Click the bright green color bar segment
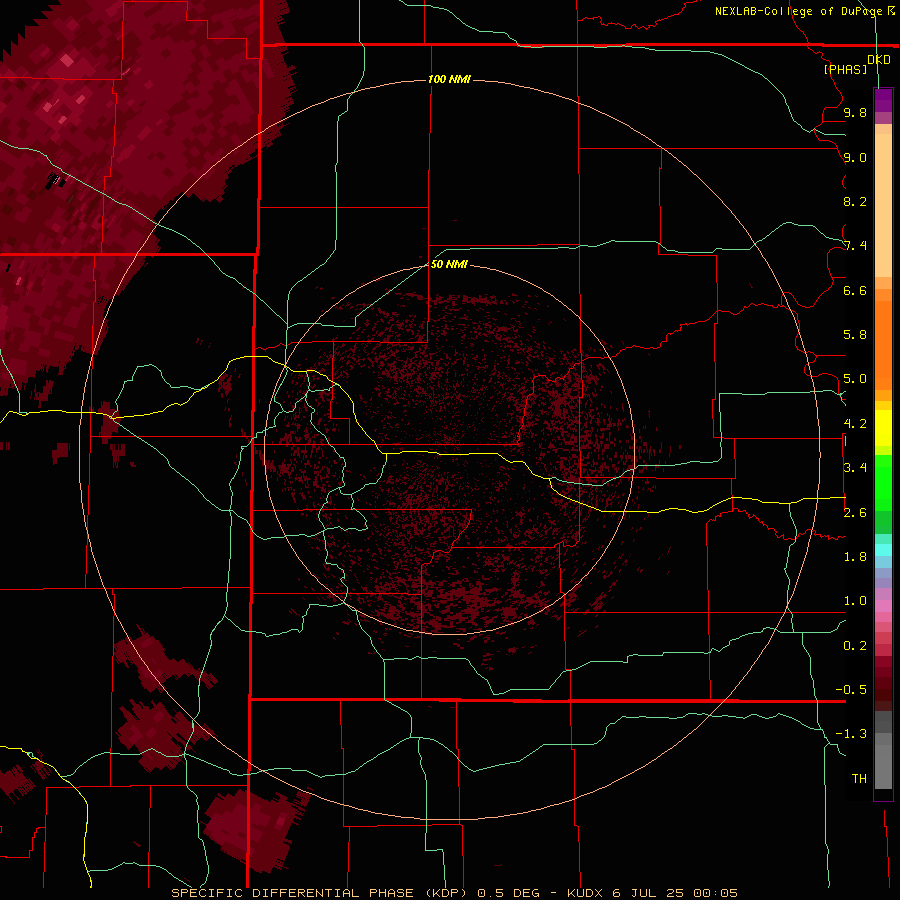This screenshot has height=900, width=900. (x=883, y=483)
